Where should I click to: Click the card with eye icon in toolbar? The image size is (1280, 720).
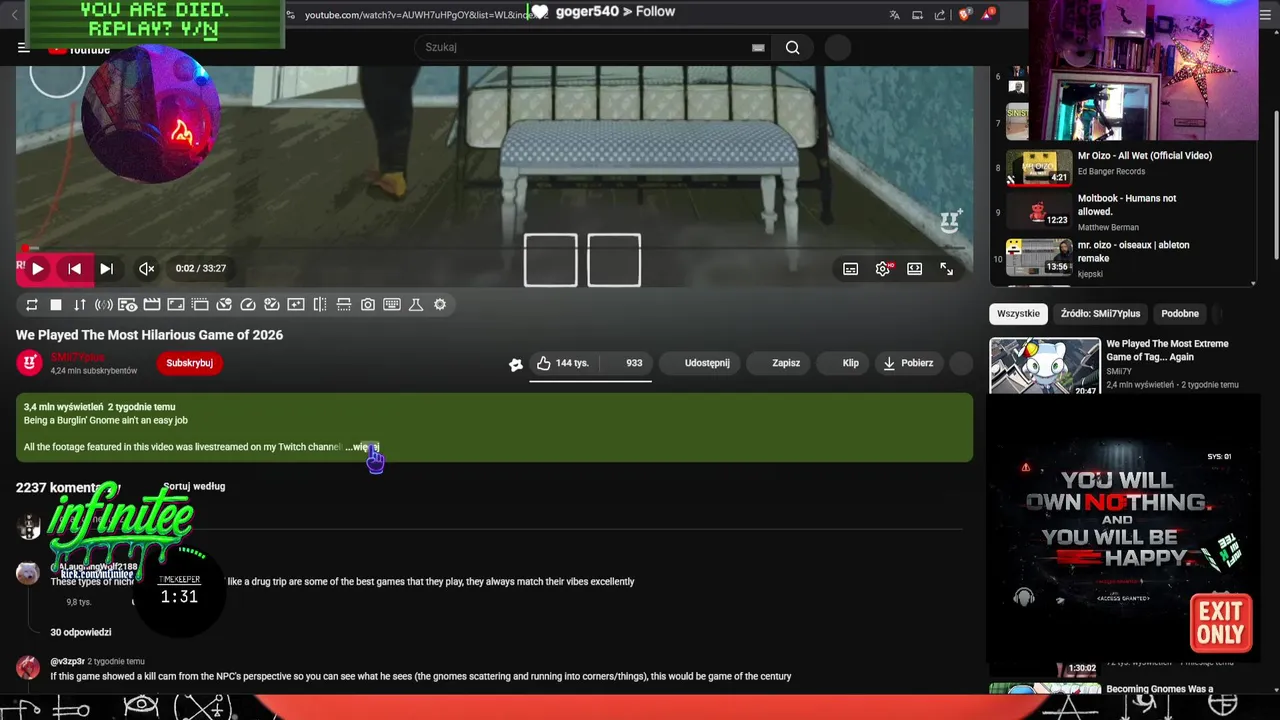[127, 304]
